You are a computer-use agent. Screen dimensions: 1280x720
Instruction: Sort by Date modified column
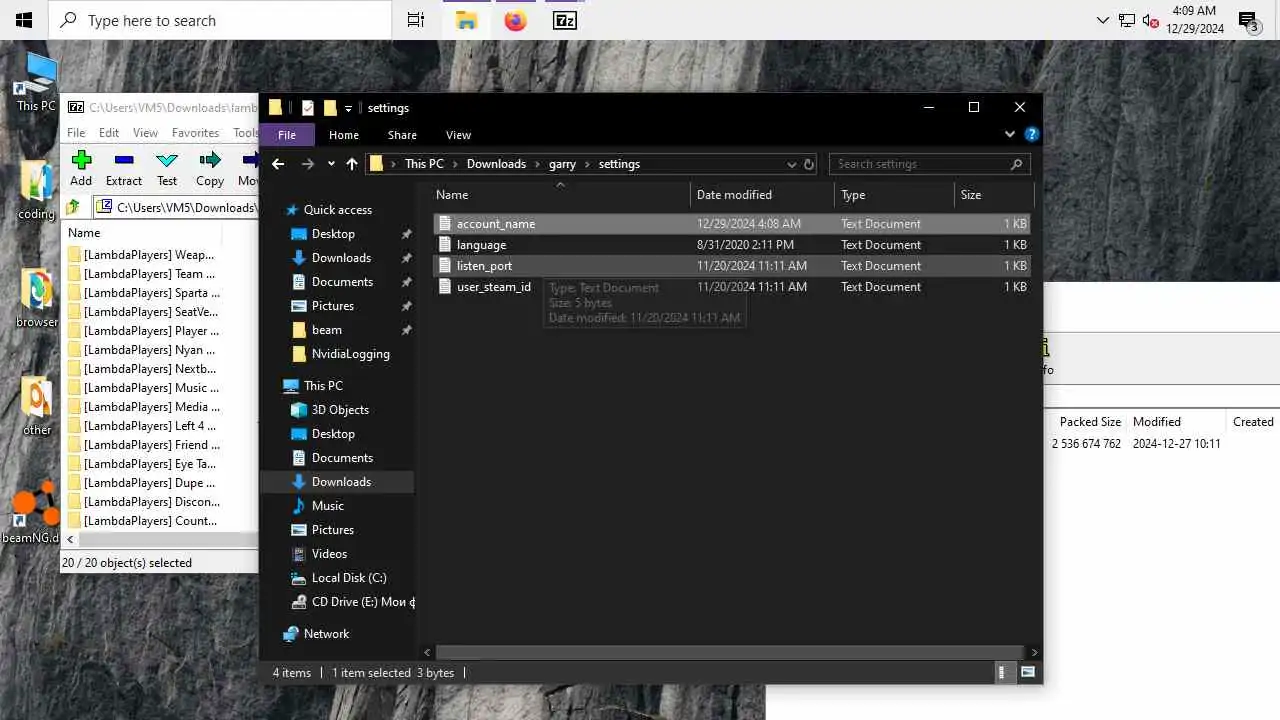(762, 195)
